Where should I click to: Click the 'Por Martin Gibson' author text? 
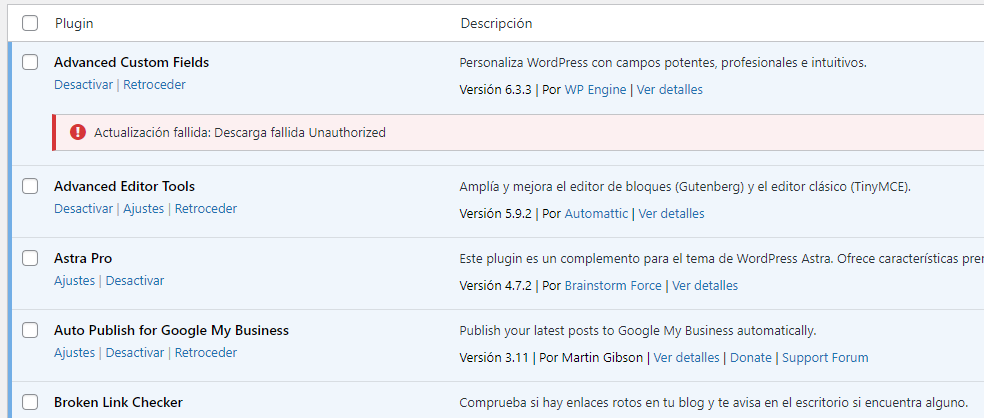click(591, 358)
